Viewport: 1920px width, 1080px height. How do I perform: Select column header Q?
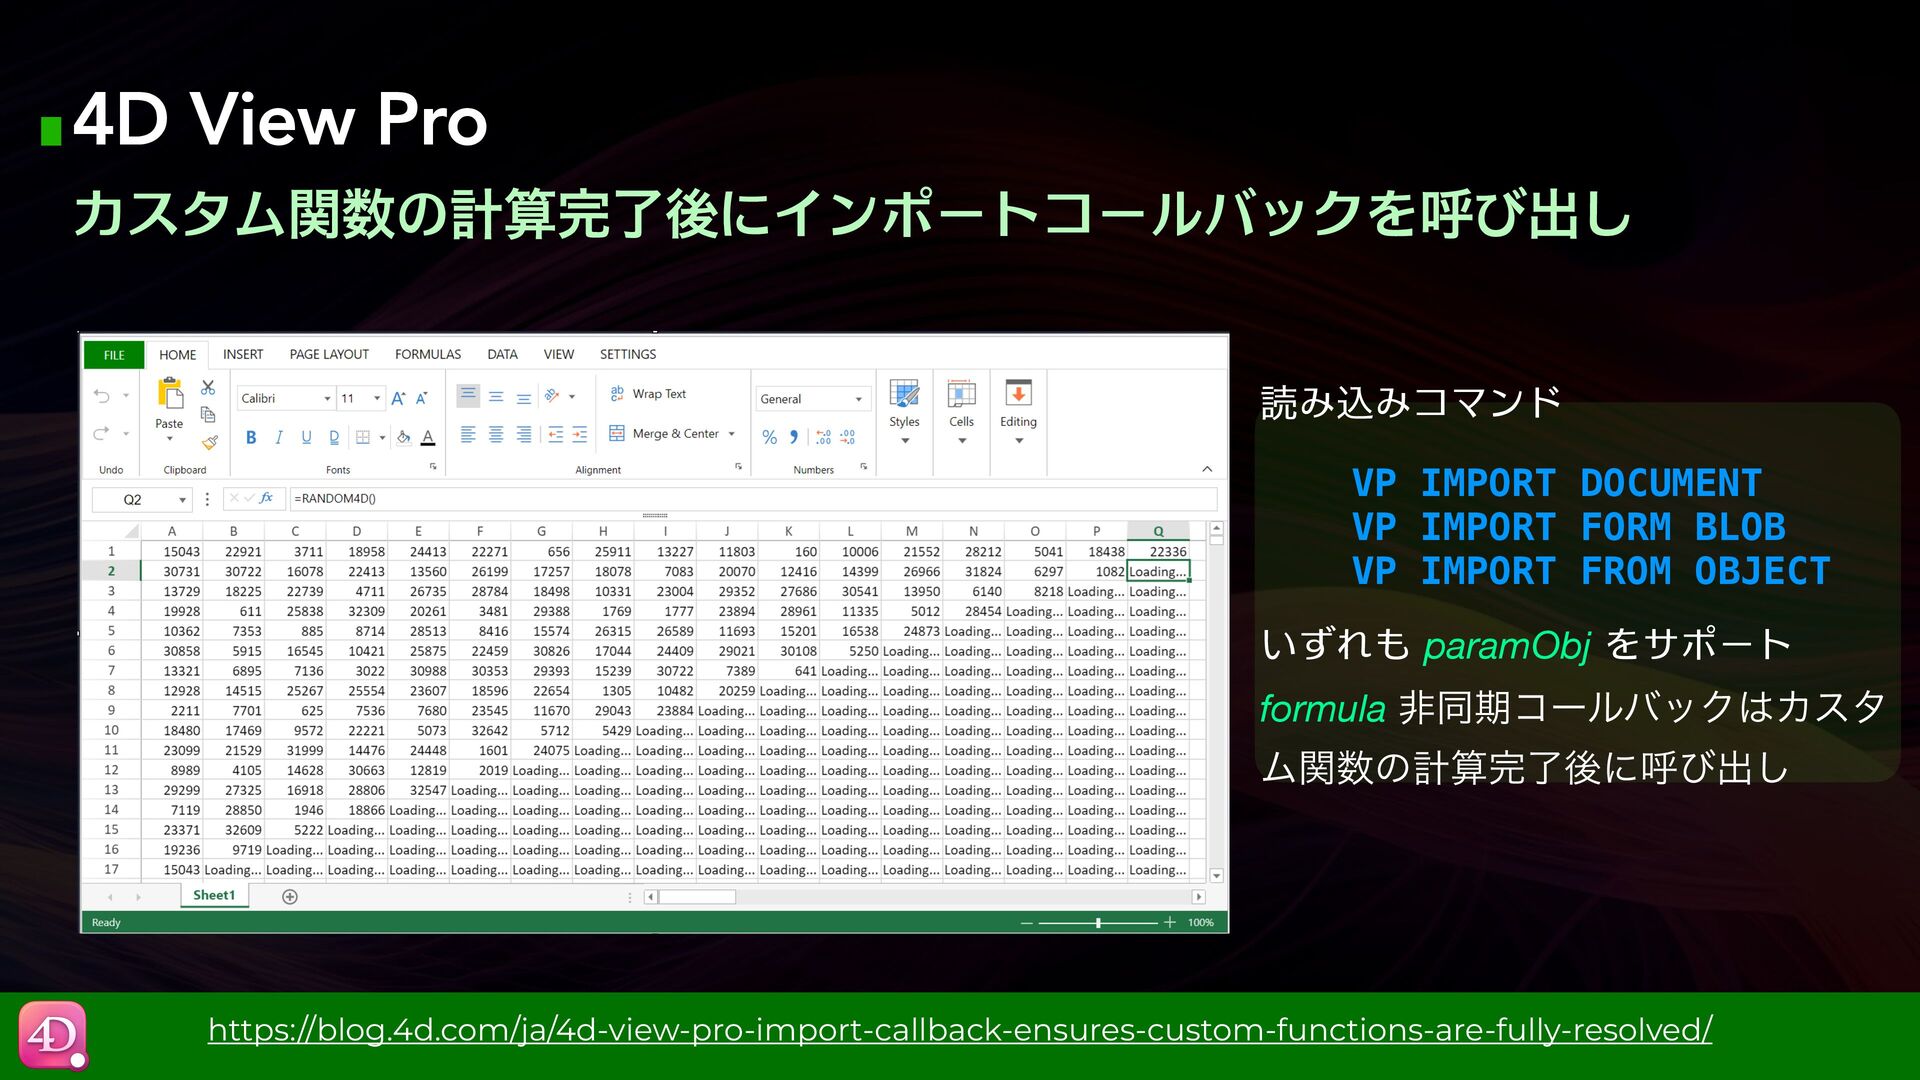pyautogui.click(x=1158, y=531)
